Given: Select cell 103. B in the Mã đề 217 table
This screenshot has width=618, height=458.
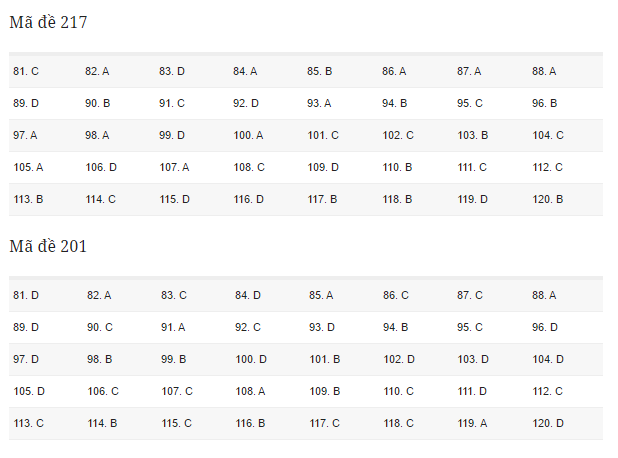Looking at the screenshot, I should pos(472,136).
